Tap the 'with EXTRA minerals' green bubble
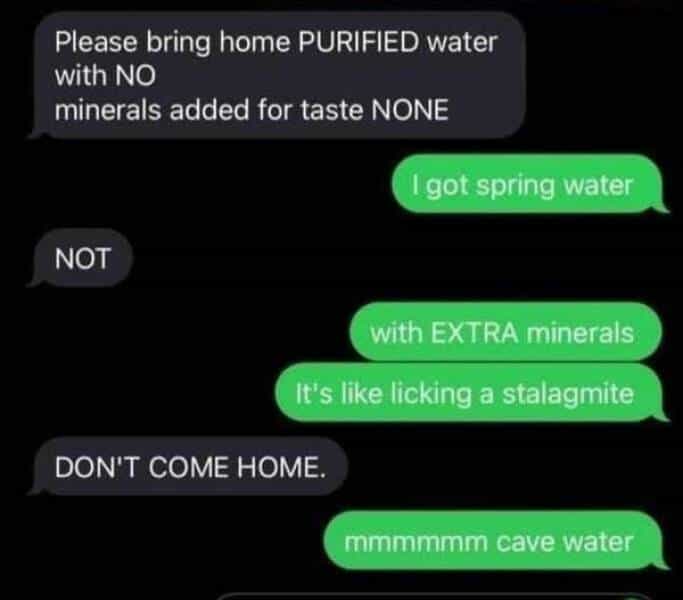 [505, 332]
